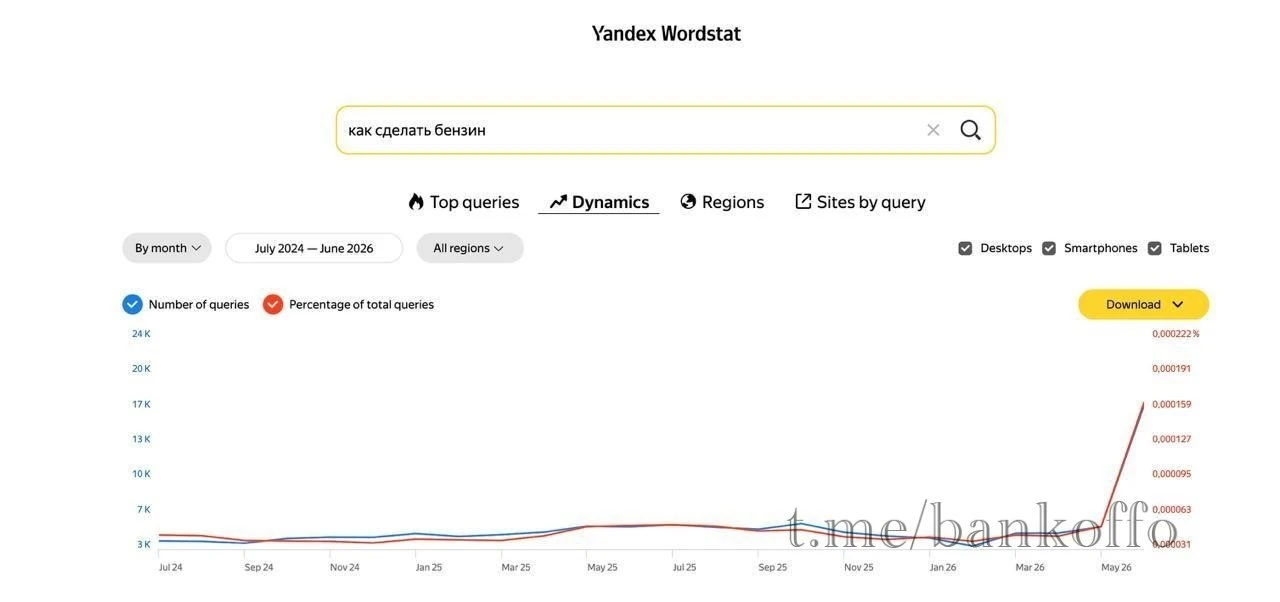Expand the All regions dropdown
The height and width of the screenshot is (602, 1280).
[470, 248]
